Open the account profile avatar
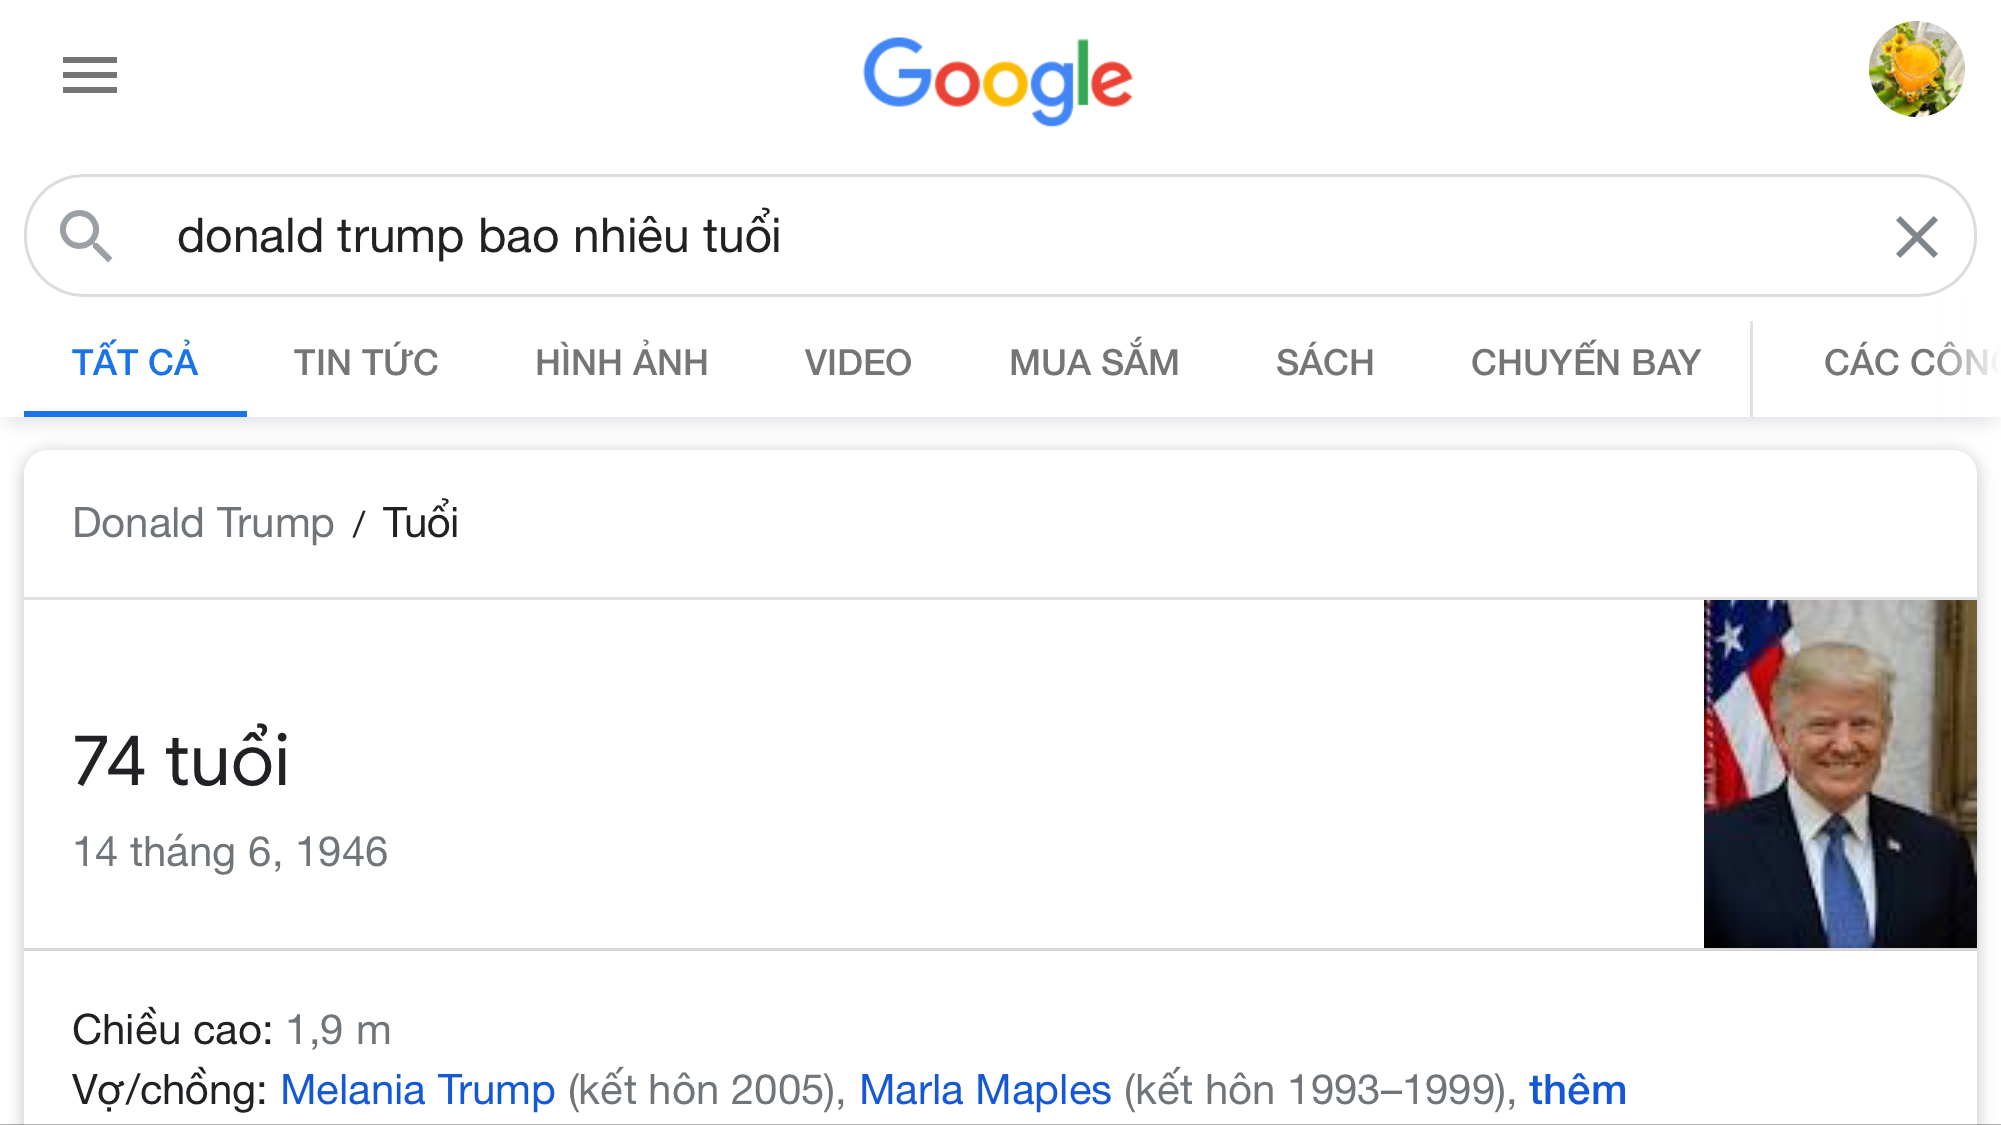 pyautogui.click(x=1916, y=69)
